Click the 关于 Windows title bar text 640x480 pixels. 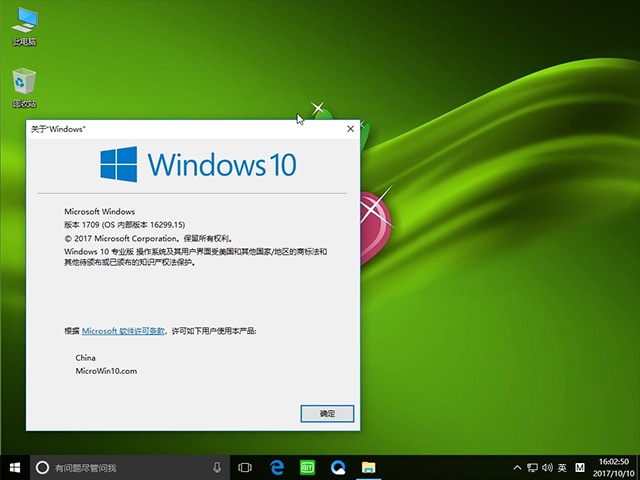(x=58, y=129)
